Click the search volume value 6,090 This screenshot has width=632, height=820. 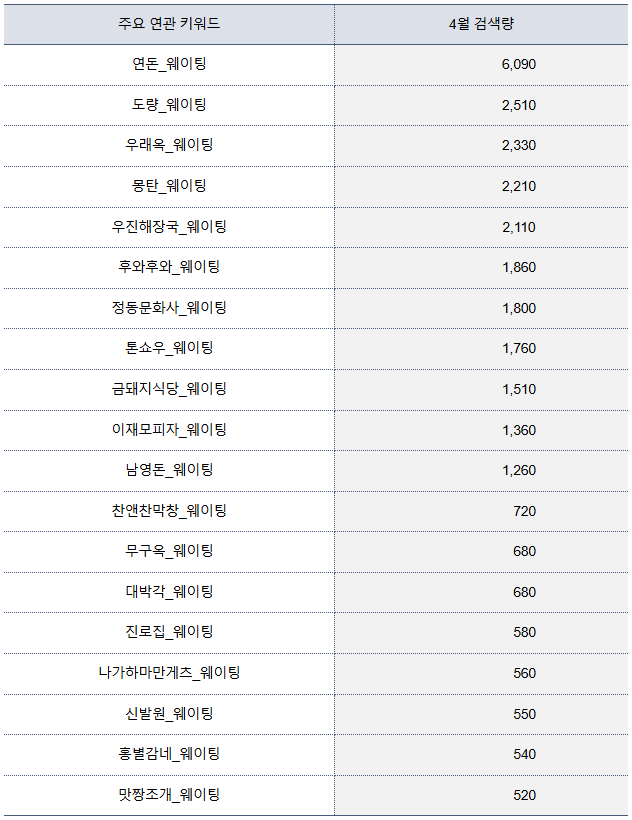[519, 64]
